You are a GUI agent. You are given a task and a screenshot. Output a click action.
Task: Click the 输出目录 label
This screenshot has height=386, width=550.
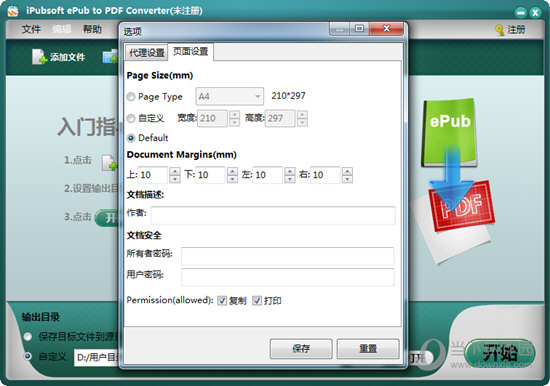tap(41, 317)
